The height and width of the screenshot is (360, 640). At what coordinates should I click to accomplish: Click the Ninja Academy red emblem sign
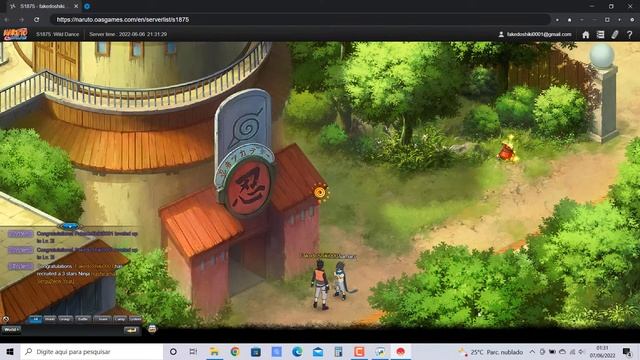pyautogui.click(x=248, y=187)
